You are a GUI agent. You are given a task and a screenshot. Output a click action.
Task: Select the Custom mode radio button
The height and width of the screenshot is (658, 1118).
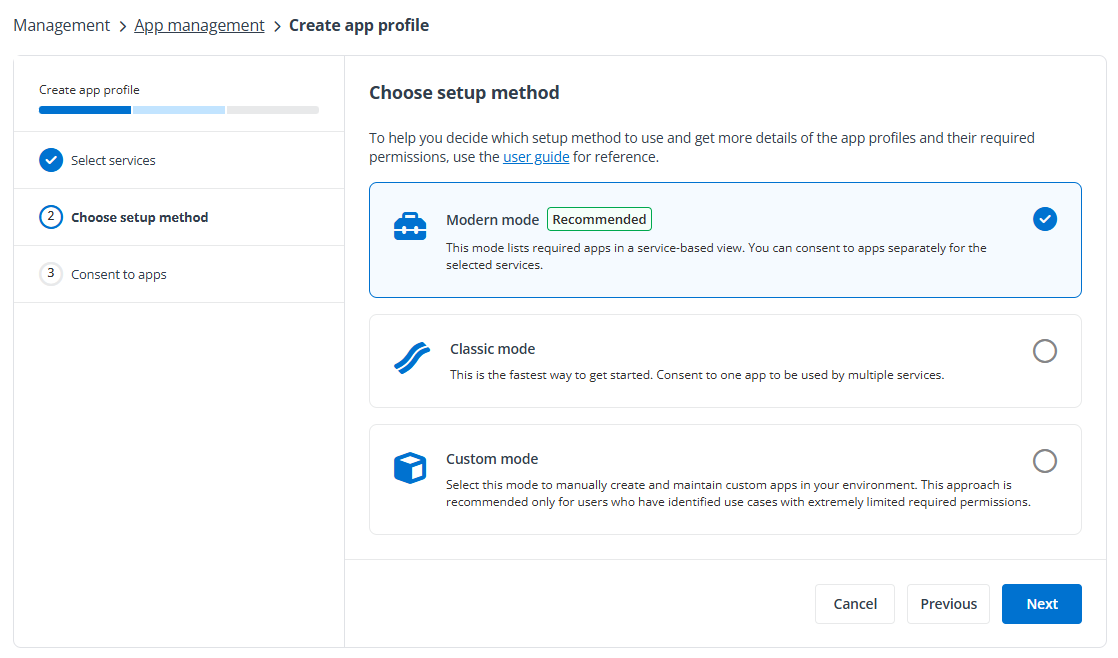coord(1044,461)
